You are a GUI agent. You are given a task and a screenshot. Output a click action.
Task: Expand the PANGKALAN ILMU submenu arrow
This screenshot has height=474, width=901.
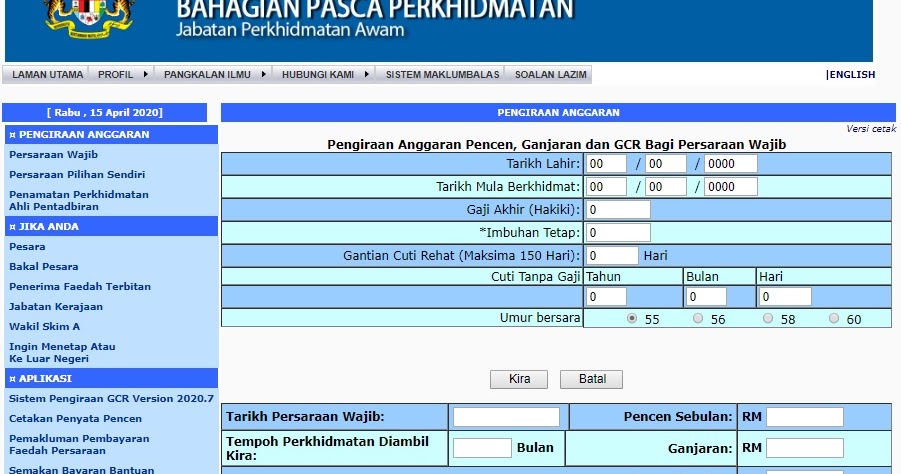click(263, 74)
